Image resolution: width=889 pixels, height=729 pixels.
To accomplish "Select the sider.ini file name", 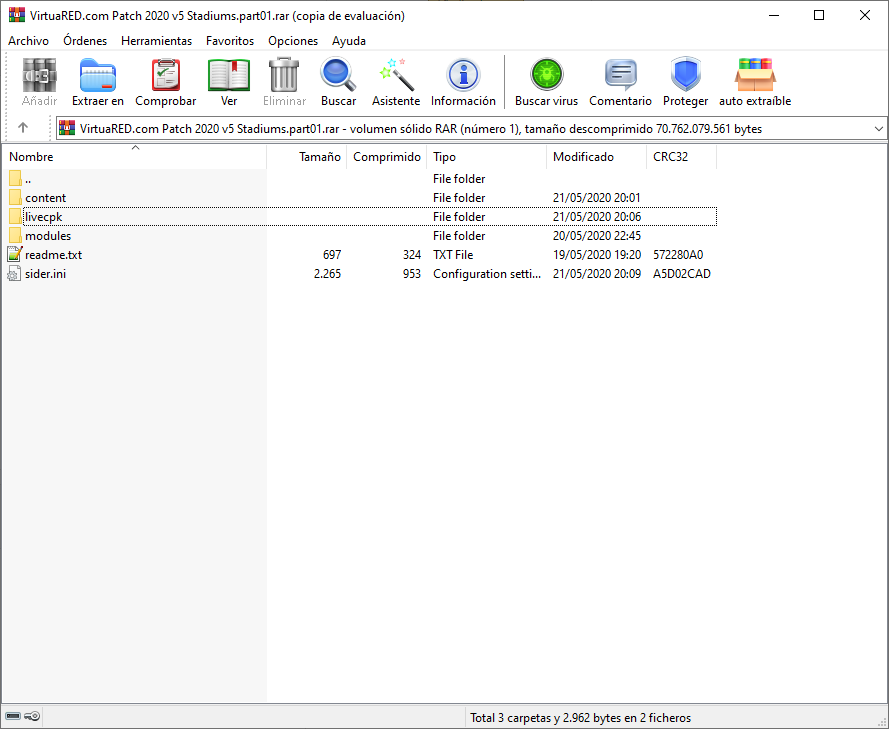I will point(45,274).
